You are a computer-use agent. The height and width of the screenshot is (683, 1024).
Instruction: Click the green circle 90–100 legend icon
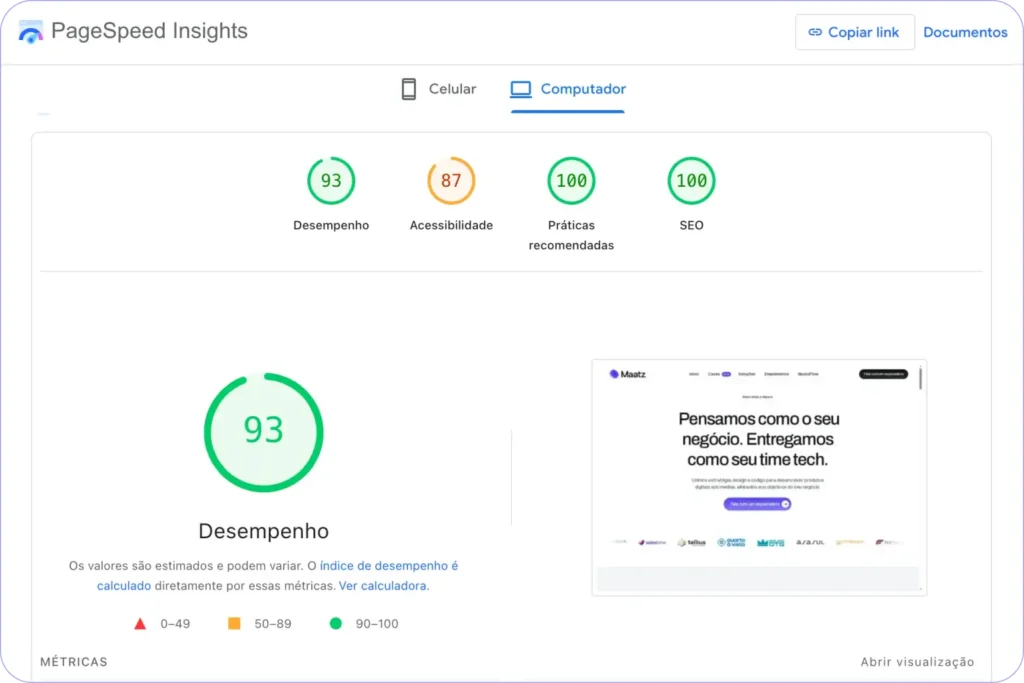click(334, 623)
